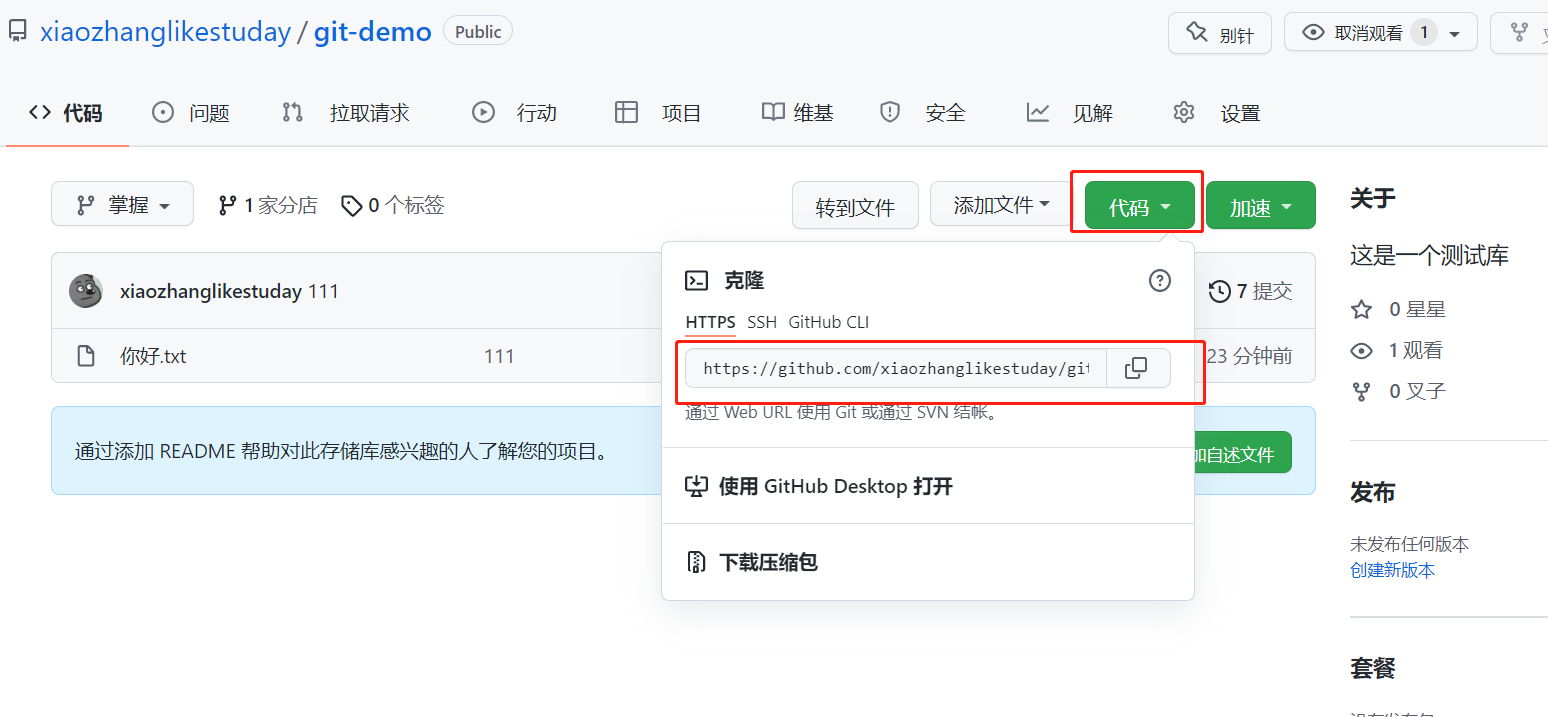This screenshot has height=717, width=1548.
Task: View the 1 观看 watchers link
Action: (1396, 351)
